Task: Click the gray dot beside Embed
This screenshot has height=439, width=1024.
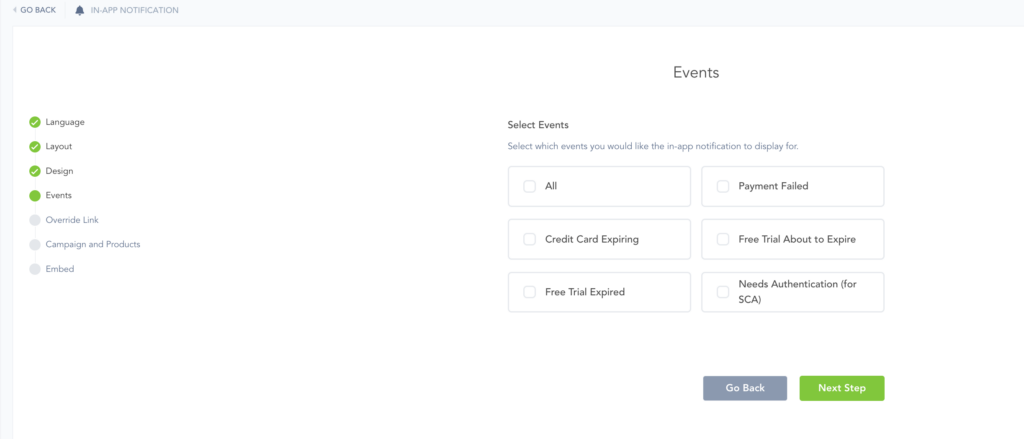Action: click(x=35, y=269)
